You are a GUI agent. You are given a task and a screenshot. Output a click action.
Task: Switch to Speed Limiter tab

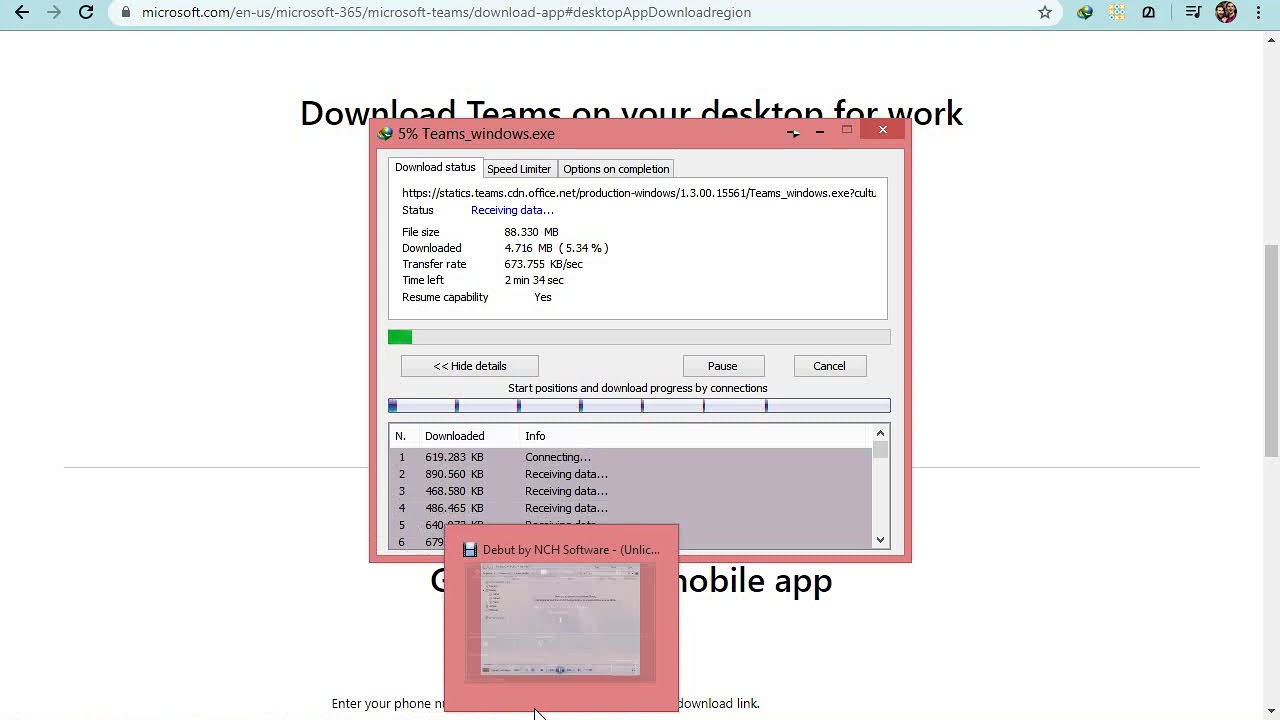[x=519, y=169]
